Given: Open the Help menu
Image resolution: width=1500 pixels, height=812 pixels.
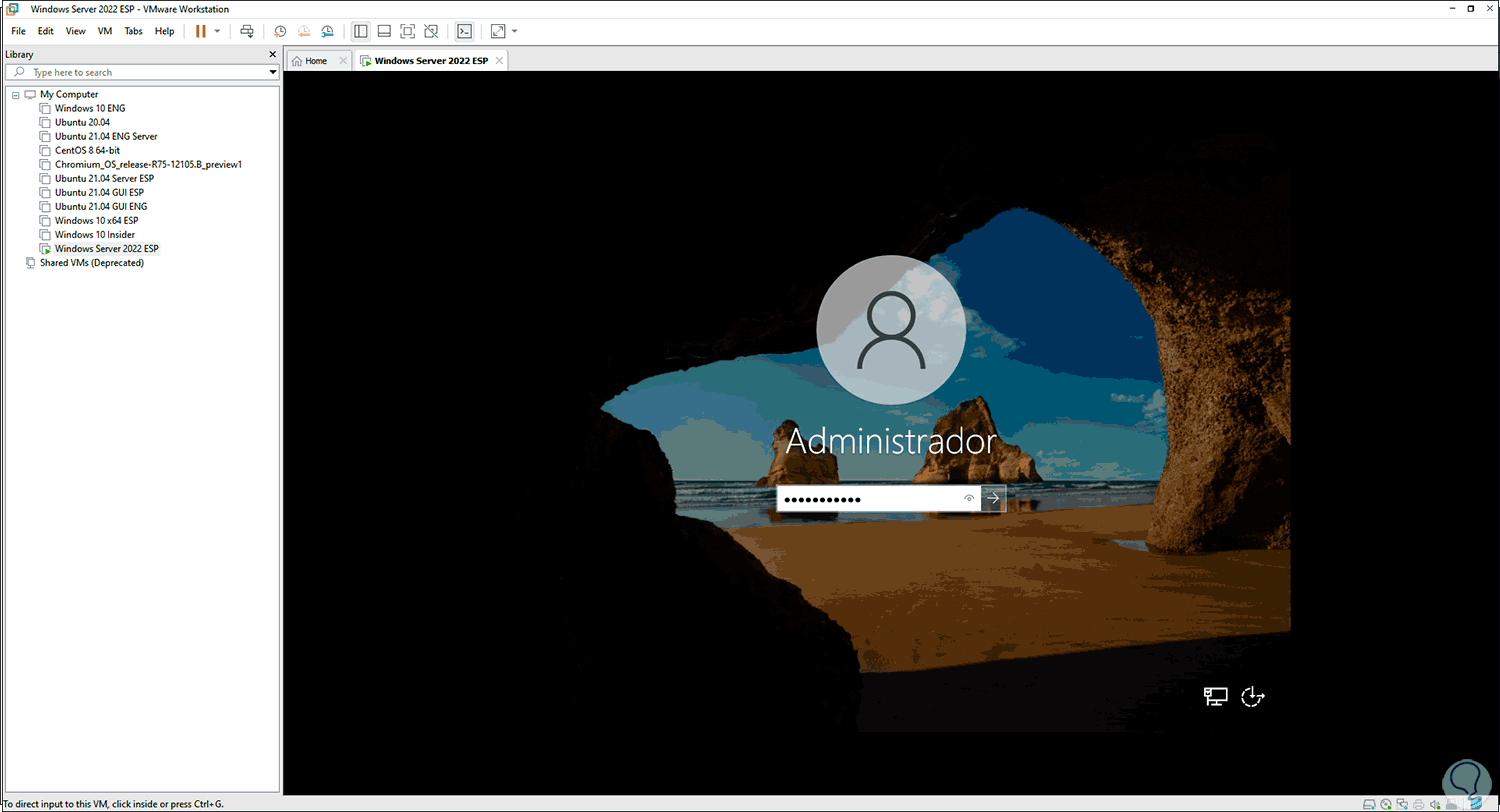Looking at the screenshot, I should click(165, 31).
